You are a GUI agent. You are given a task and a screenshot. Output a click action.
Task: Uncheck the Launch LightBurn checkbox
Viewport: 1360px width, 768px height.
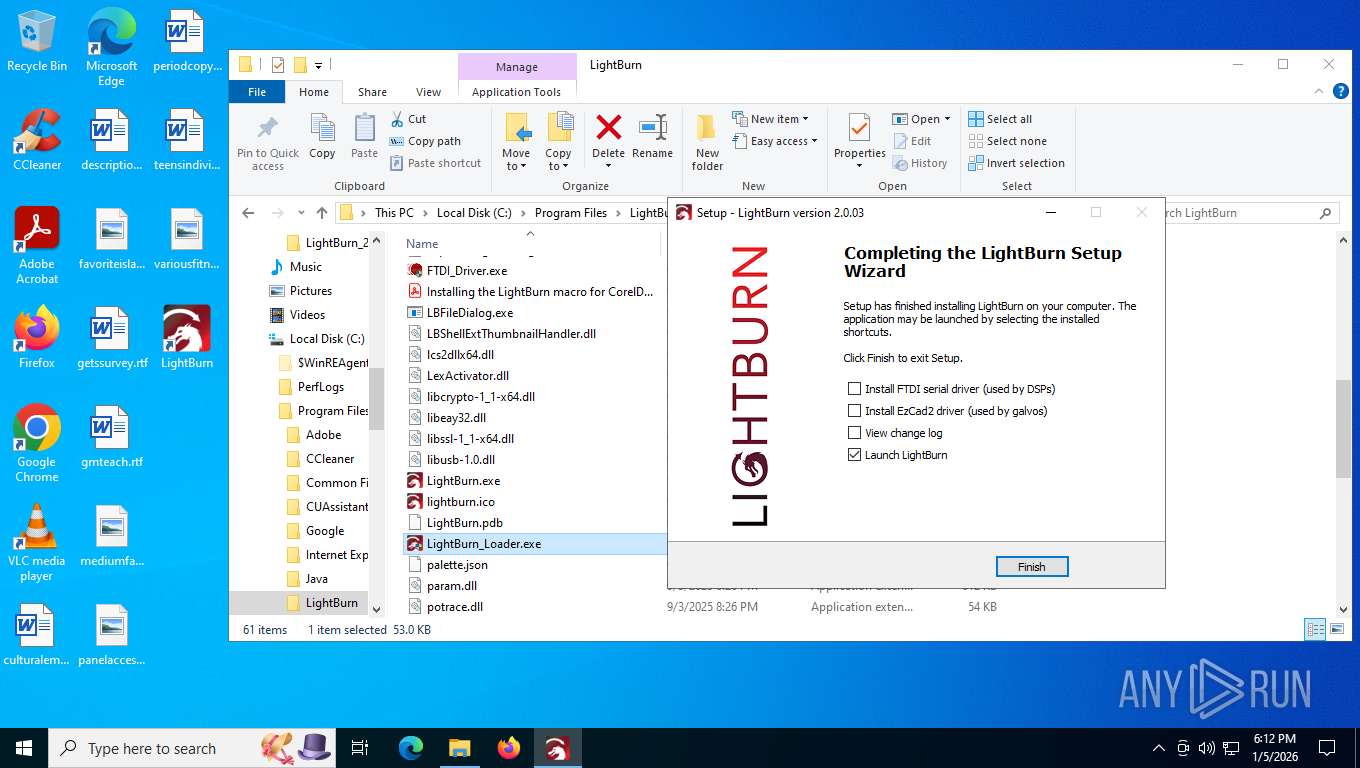pos(854,455)
